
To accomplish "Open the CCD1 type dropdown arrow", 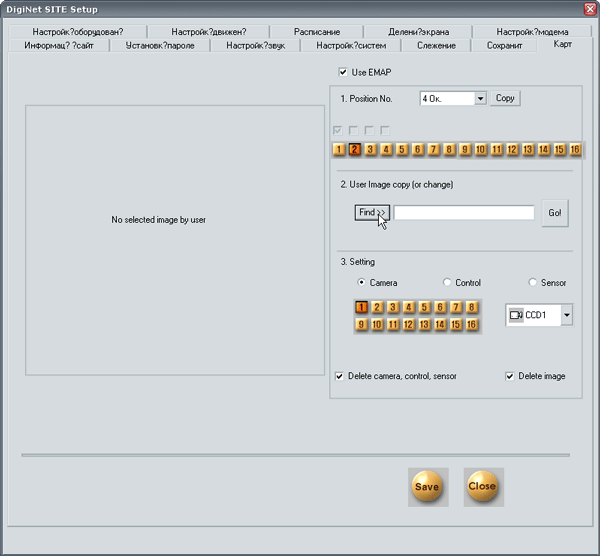I will pyautogui.click(x=567, y=315).
